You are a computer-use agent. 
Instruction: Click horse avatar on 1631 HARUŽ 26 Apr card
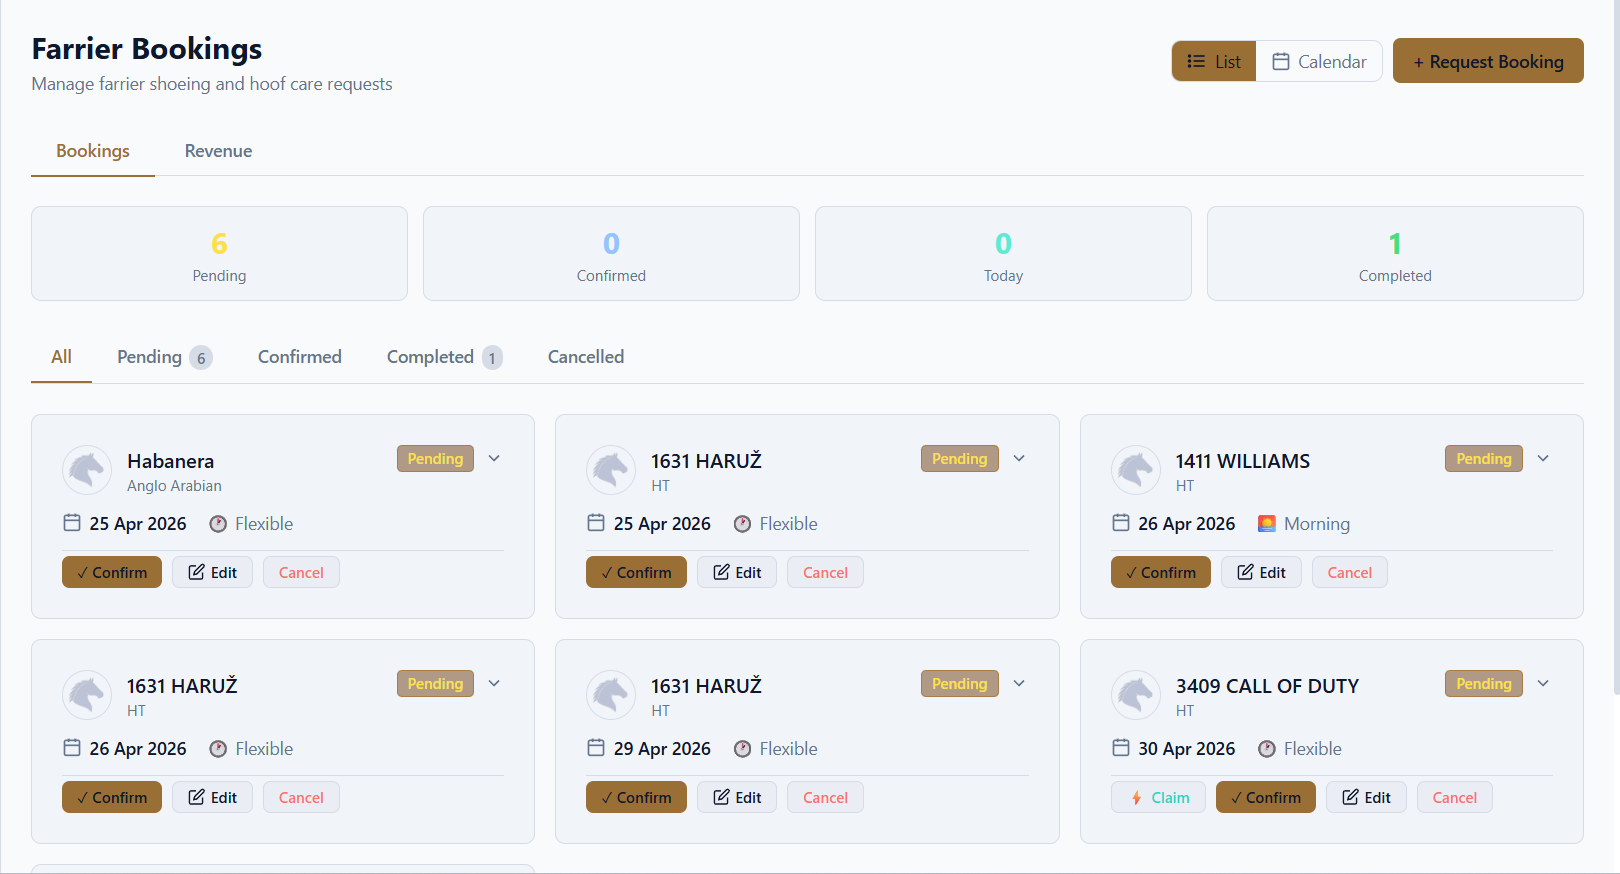coord(87,695)
